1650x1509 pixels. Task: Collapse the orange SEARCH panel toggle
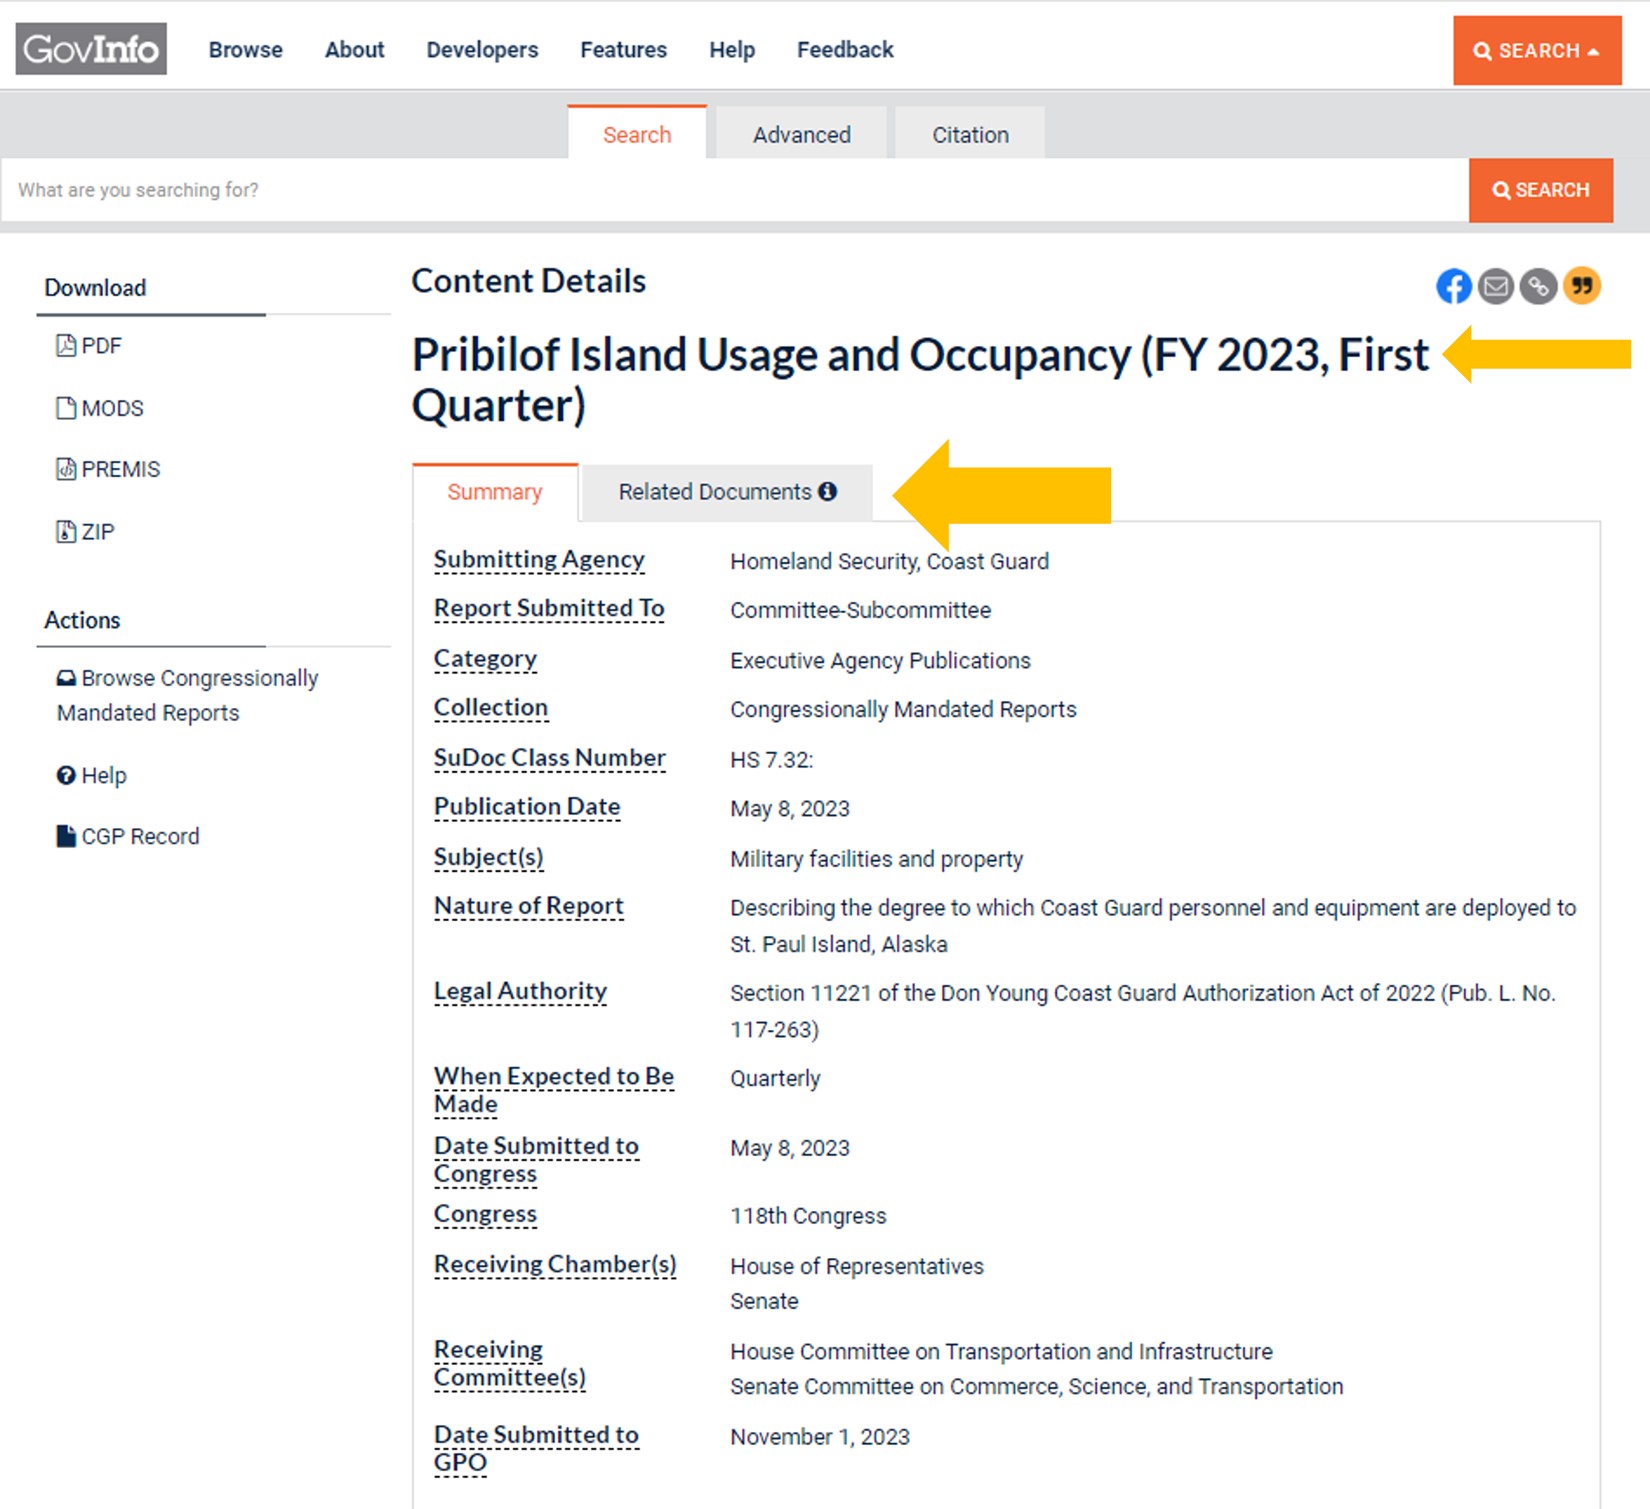tap(1537, 51)
